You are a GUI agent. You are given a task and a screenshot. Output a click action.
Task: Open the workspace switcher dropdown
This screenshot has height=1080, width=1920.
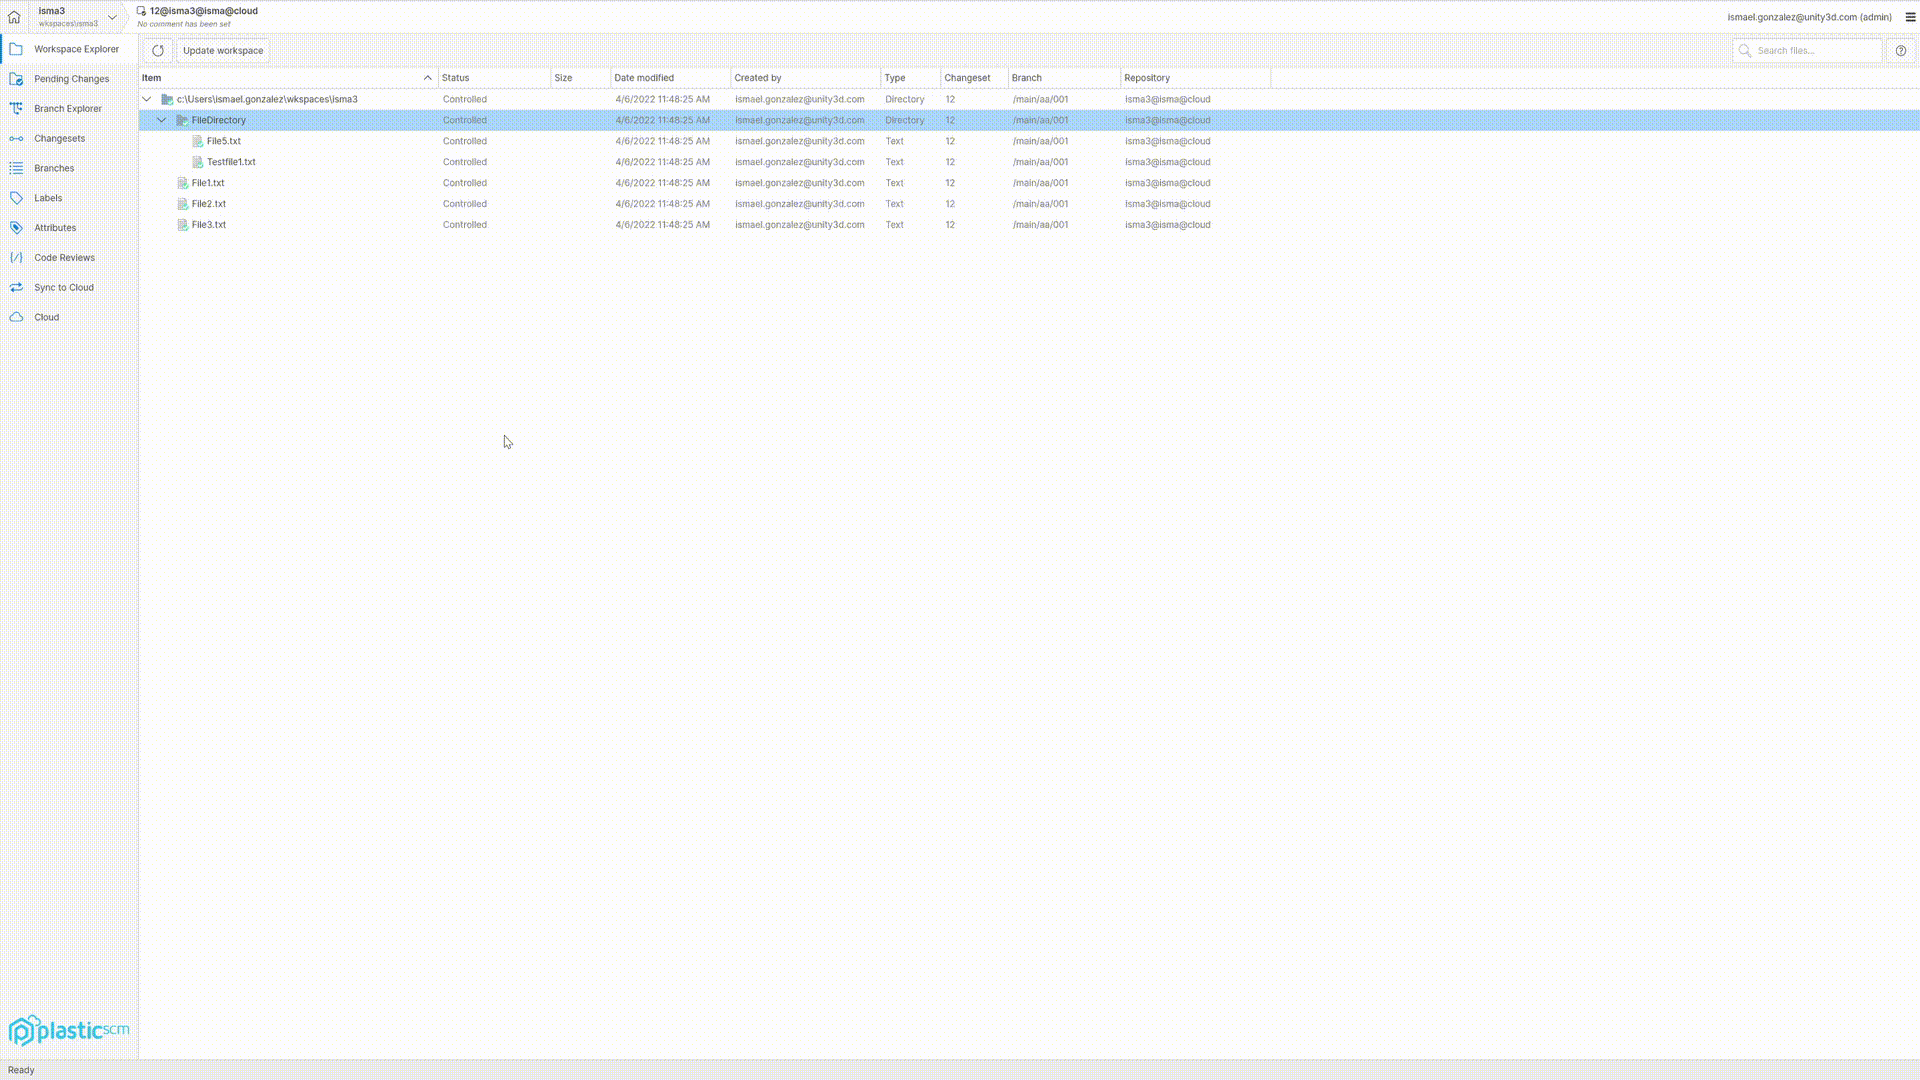tap(112, 17)
